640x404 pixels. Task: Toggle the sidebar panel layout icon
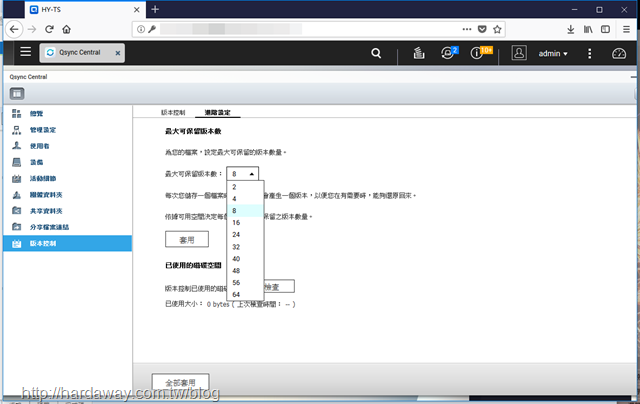pyautogui.click(x=17, y=93)
